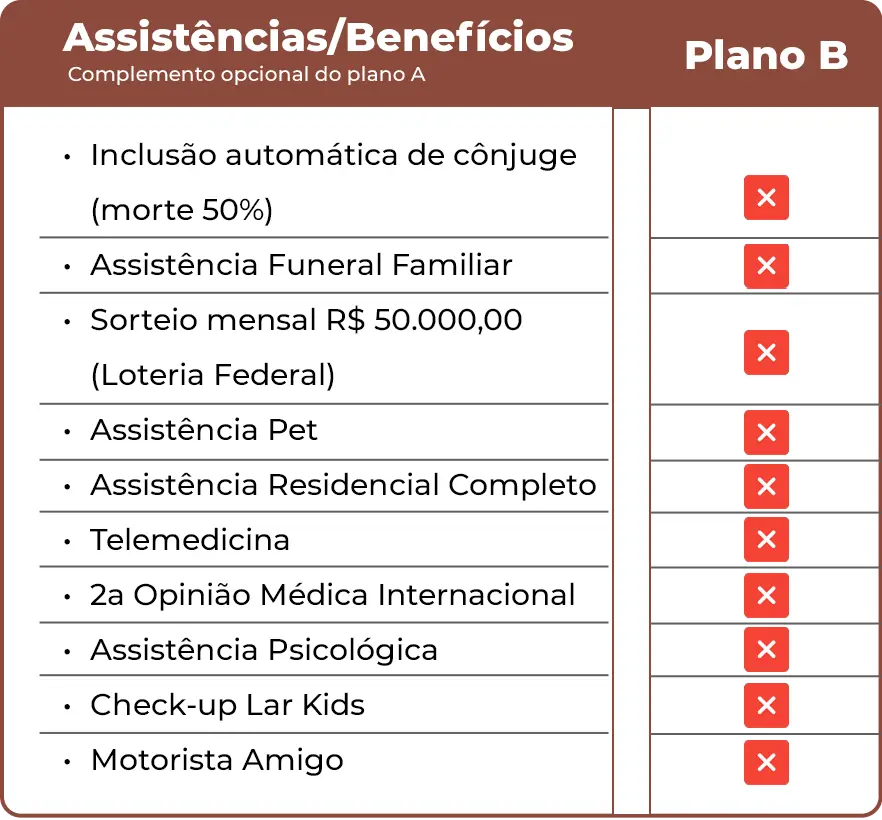Select the Plano B column header
Viewport: 882px width, 820px height.
(766, 55)
